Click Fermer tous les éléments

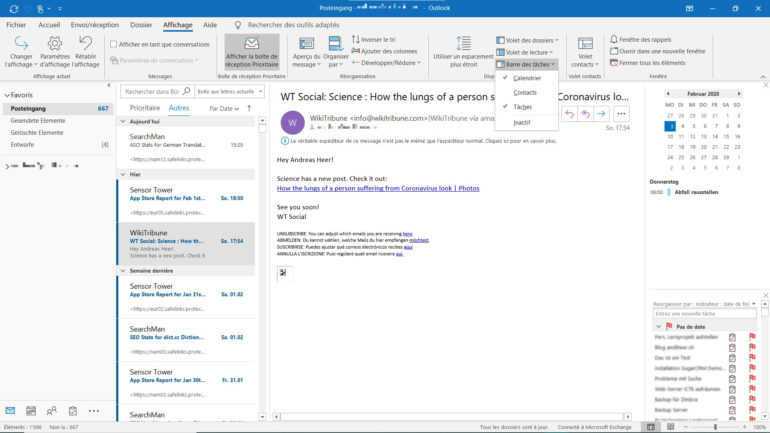tap(647, 63)
